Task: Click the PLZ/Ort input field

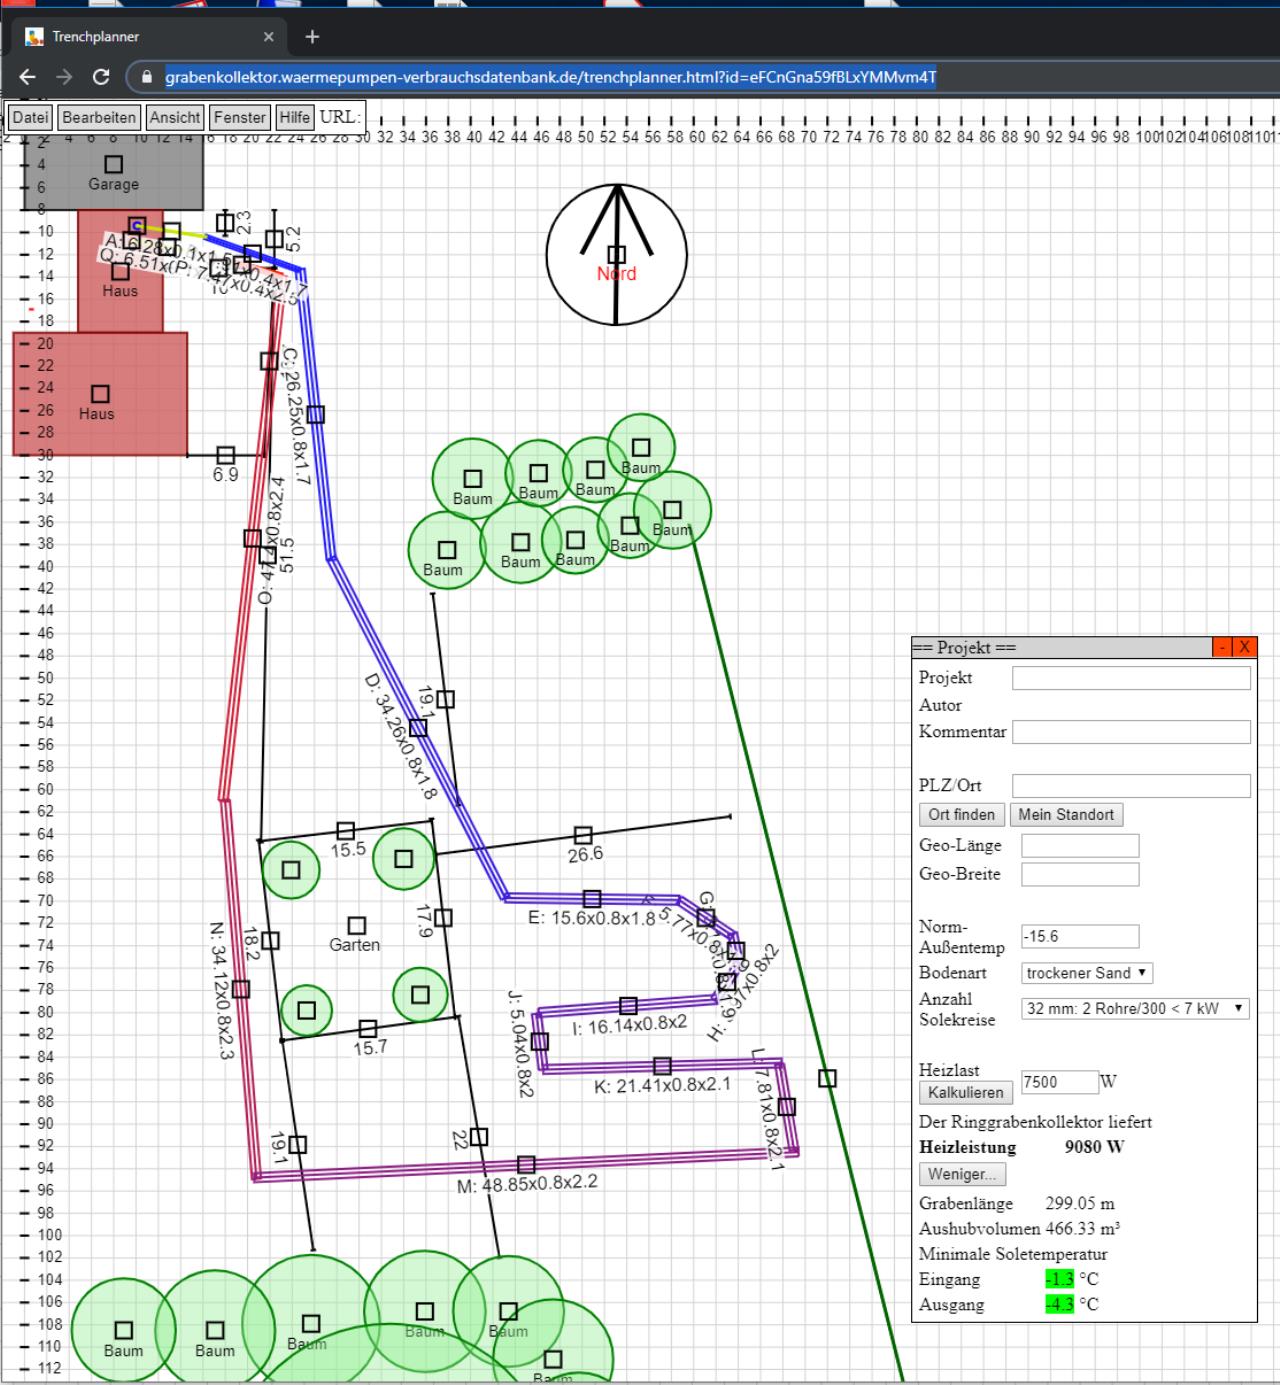Action: [x=1131, y=786]
